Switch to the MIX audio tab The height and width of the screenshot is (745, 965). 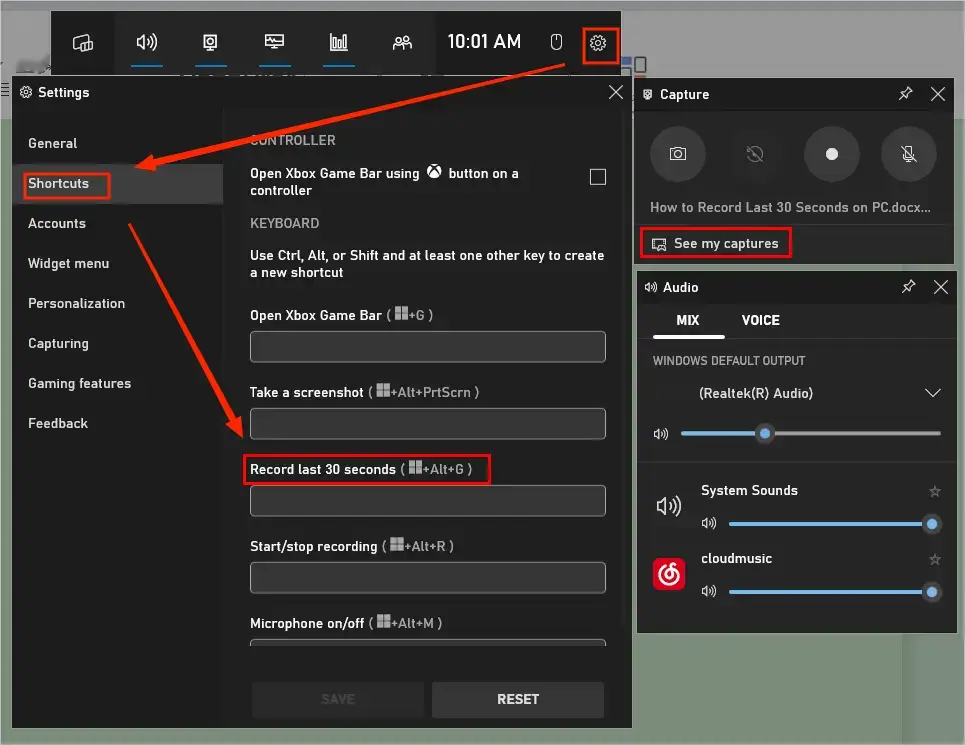click(688, 321)
